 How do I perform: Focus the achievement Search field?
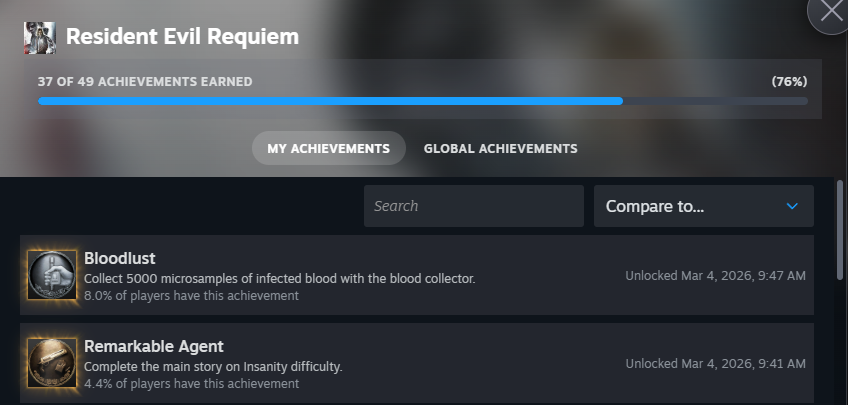[473, 206]
